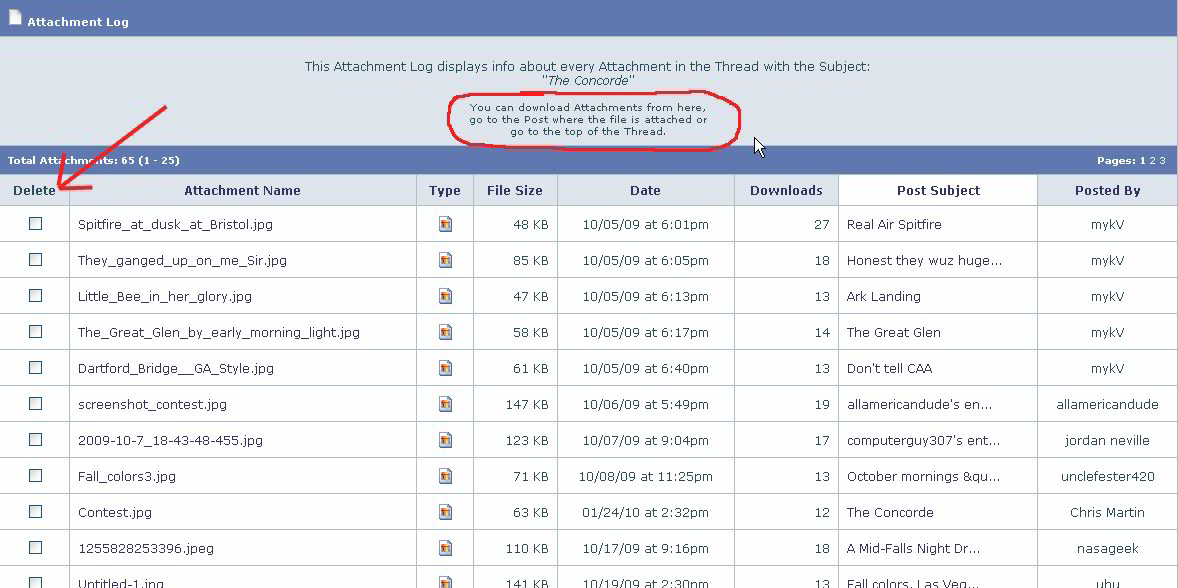
Task: Tick delete checkbox for Contest.jpg
Action: [35, 511]
